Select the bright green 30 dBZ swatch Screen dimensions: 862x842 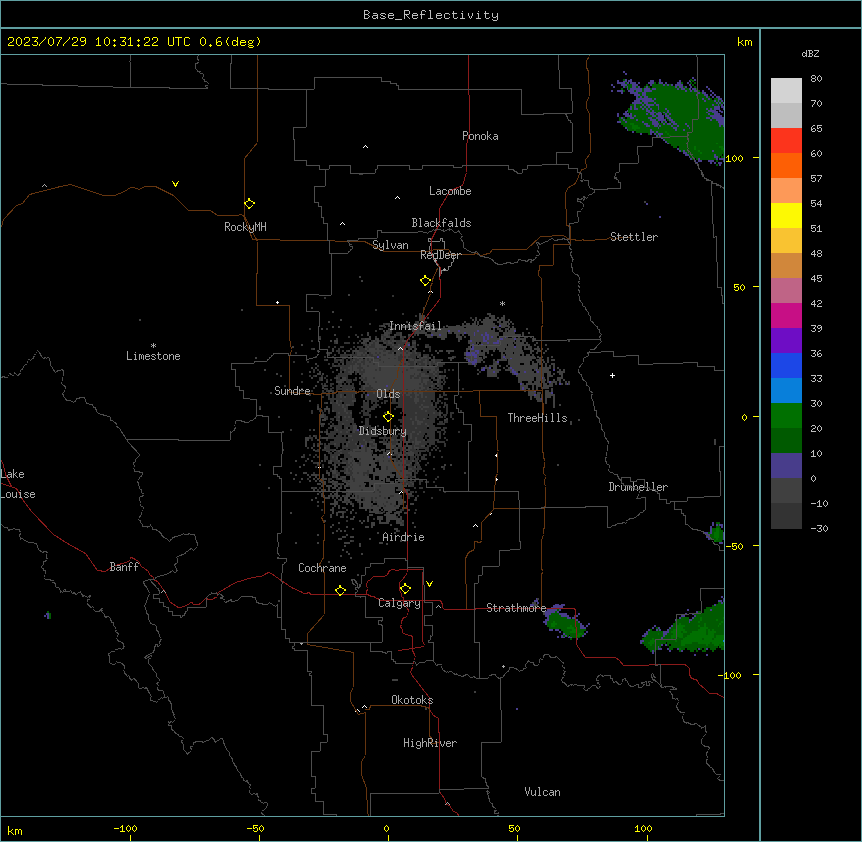(x=786, y=416)
